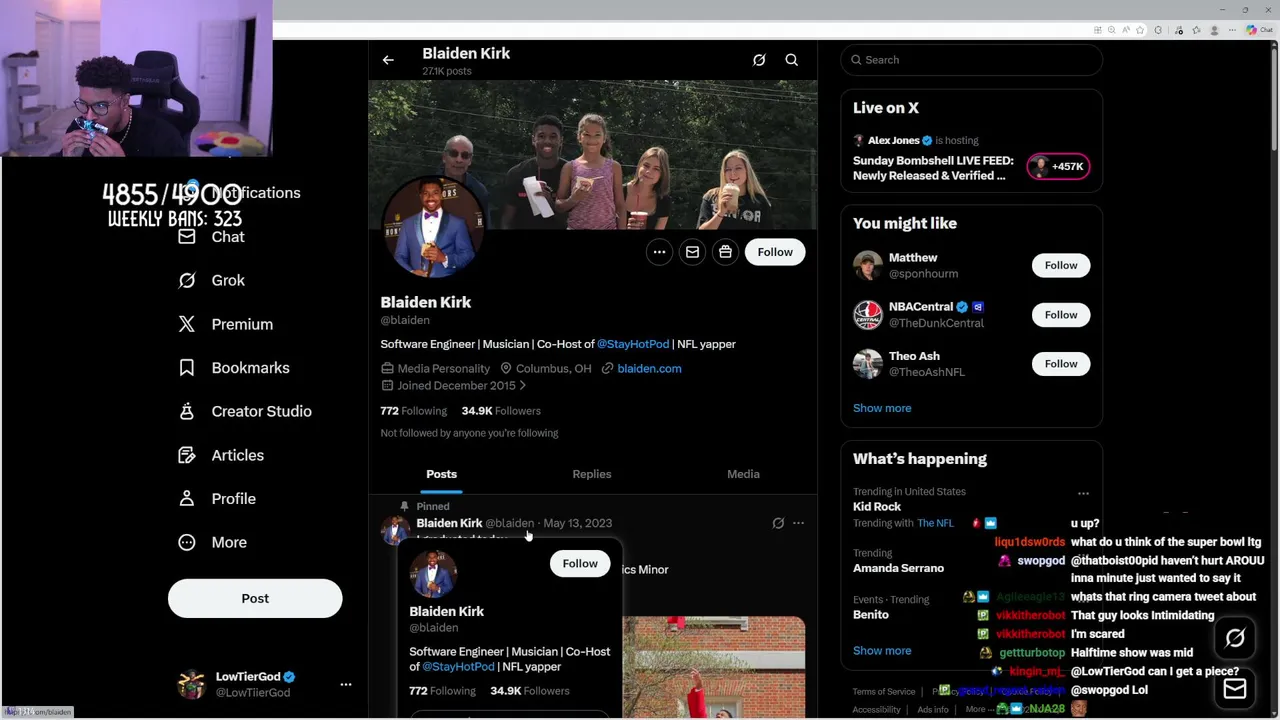Image resolution: width=1280 pixels, height=720 pixels.
Task: Open account menu dots beside LowTierGod
Action: point(346,685)
